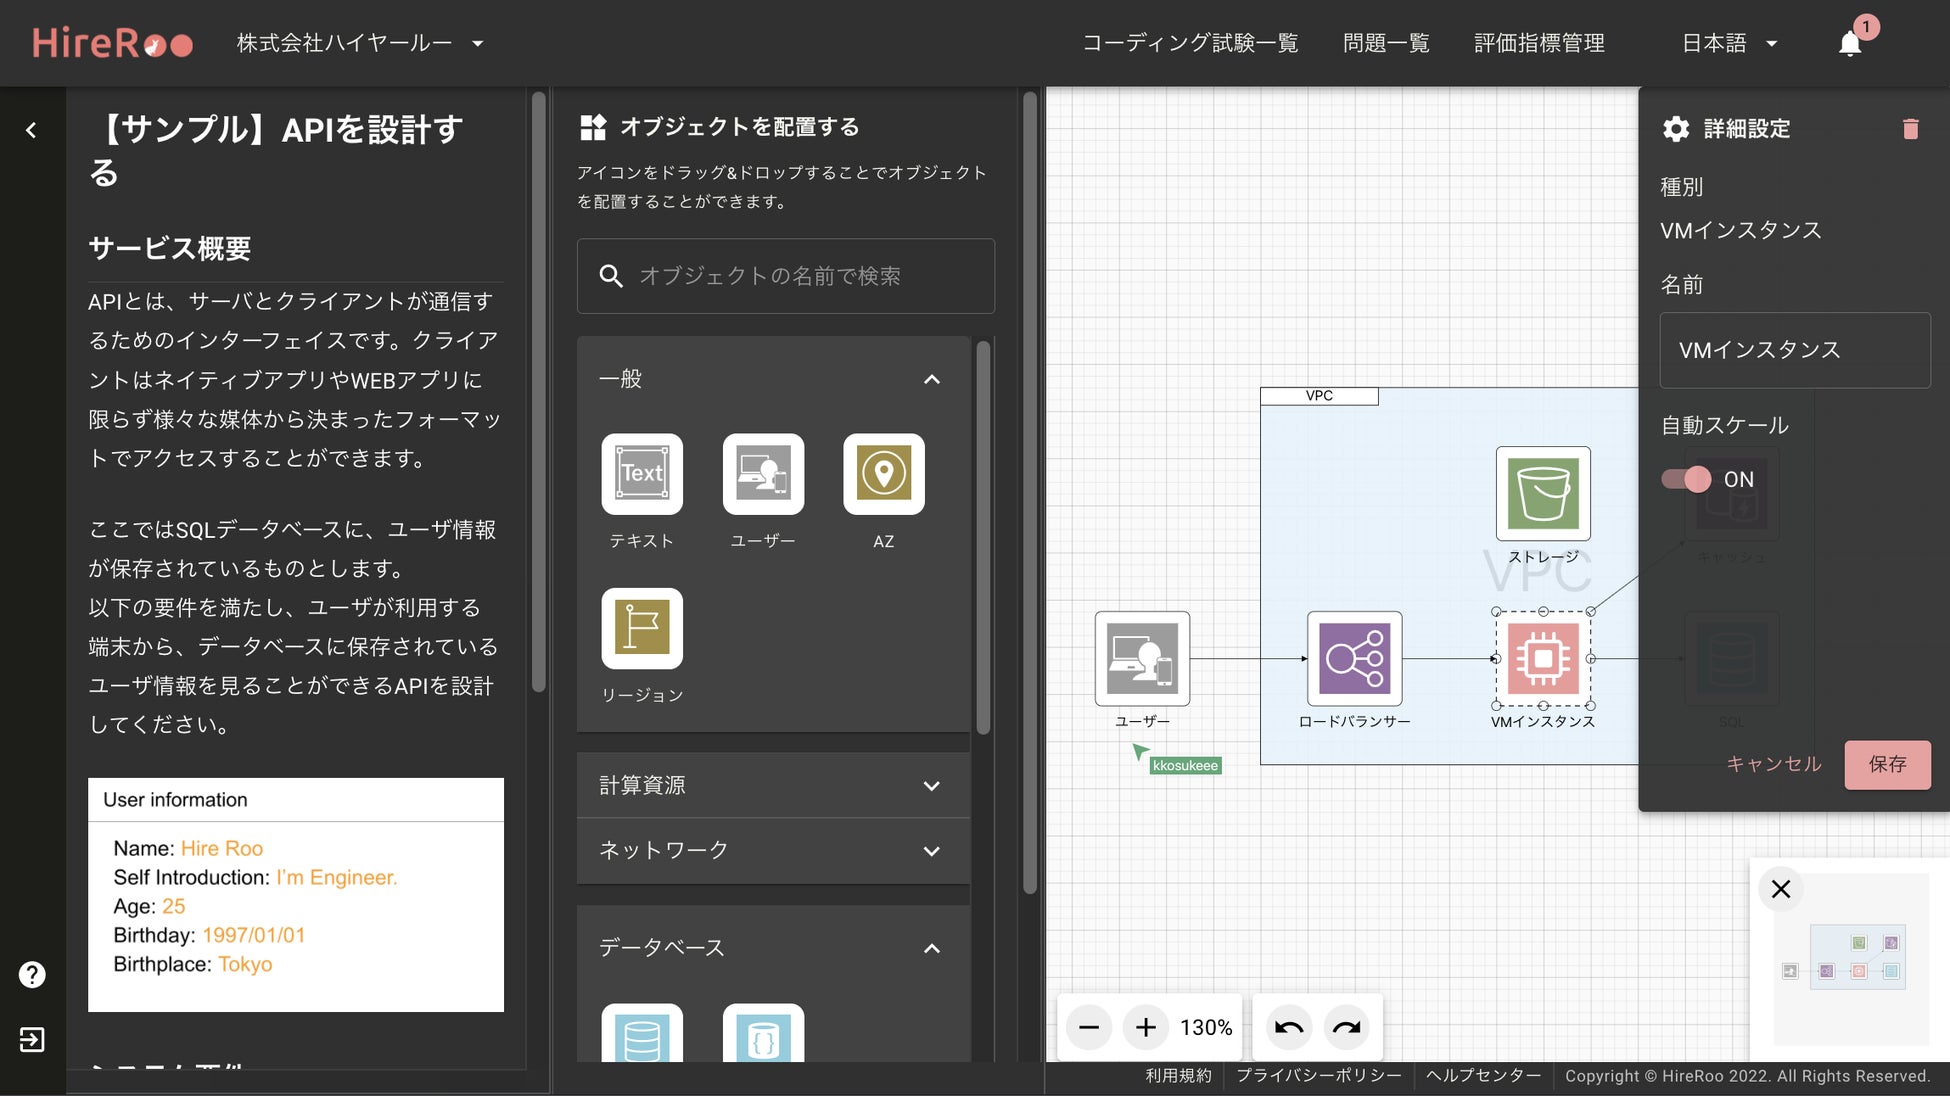Toggle the 自動スケール ON switch
Viewport: 1950px width, 1096px height.
pyautogui.click(x=1687, y=479)
